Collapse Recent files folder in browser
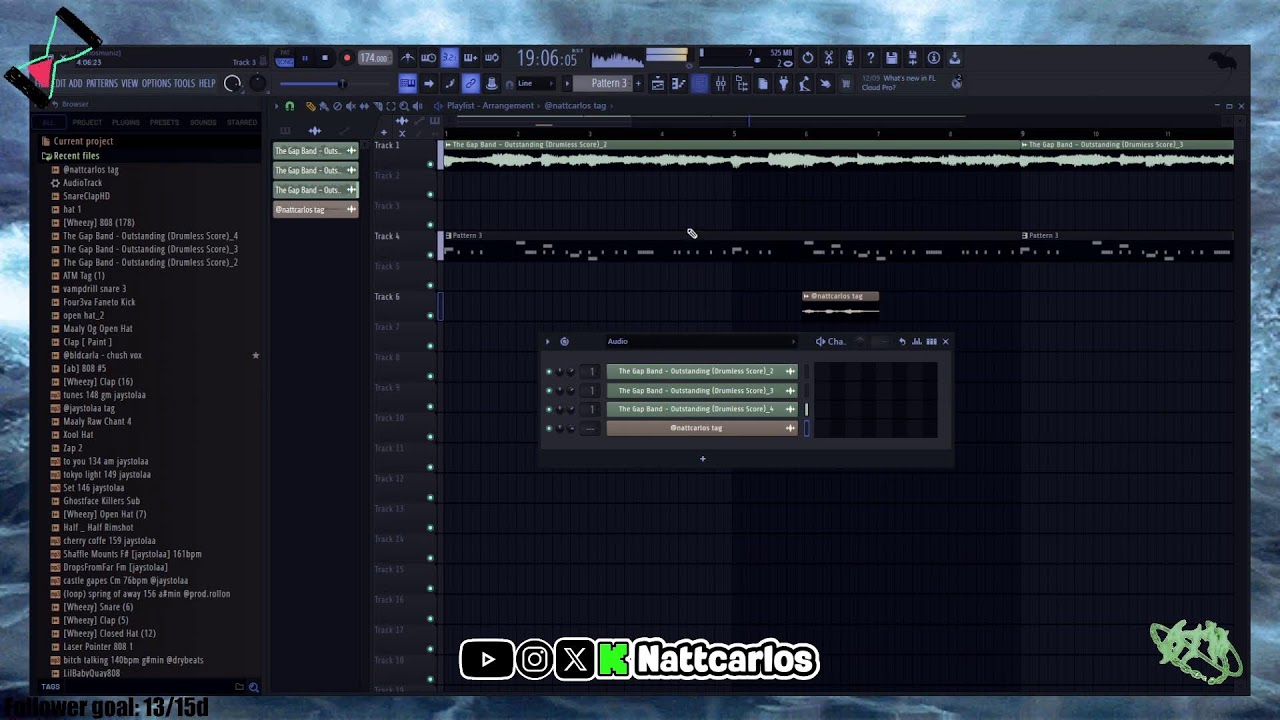The width and height of the screenshot is (1280, 720). [76, 156]
